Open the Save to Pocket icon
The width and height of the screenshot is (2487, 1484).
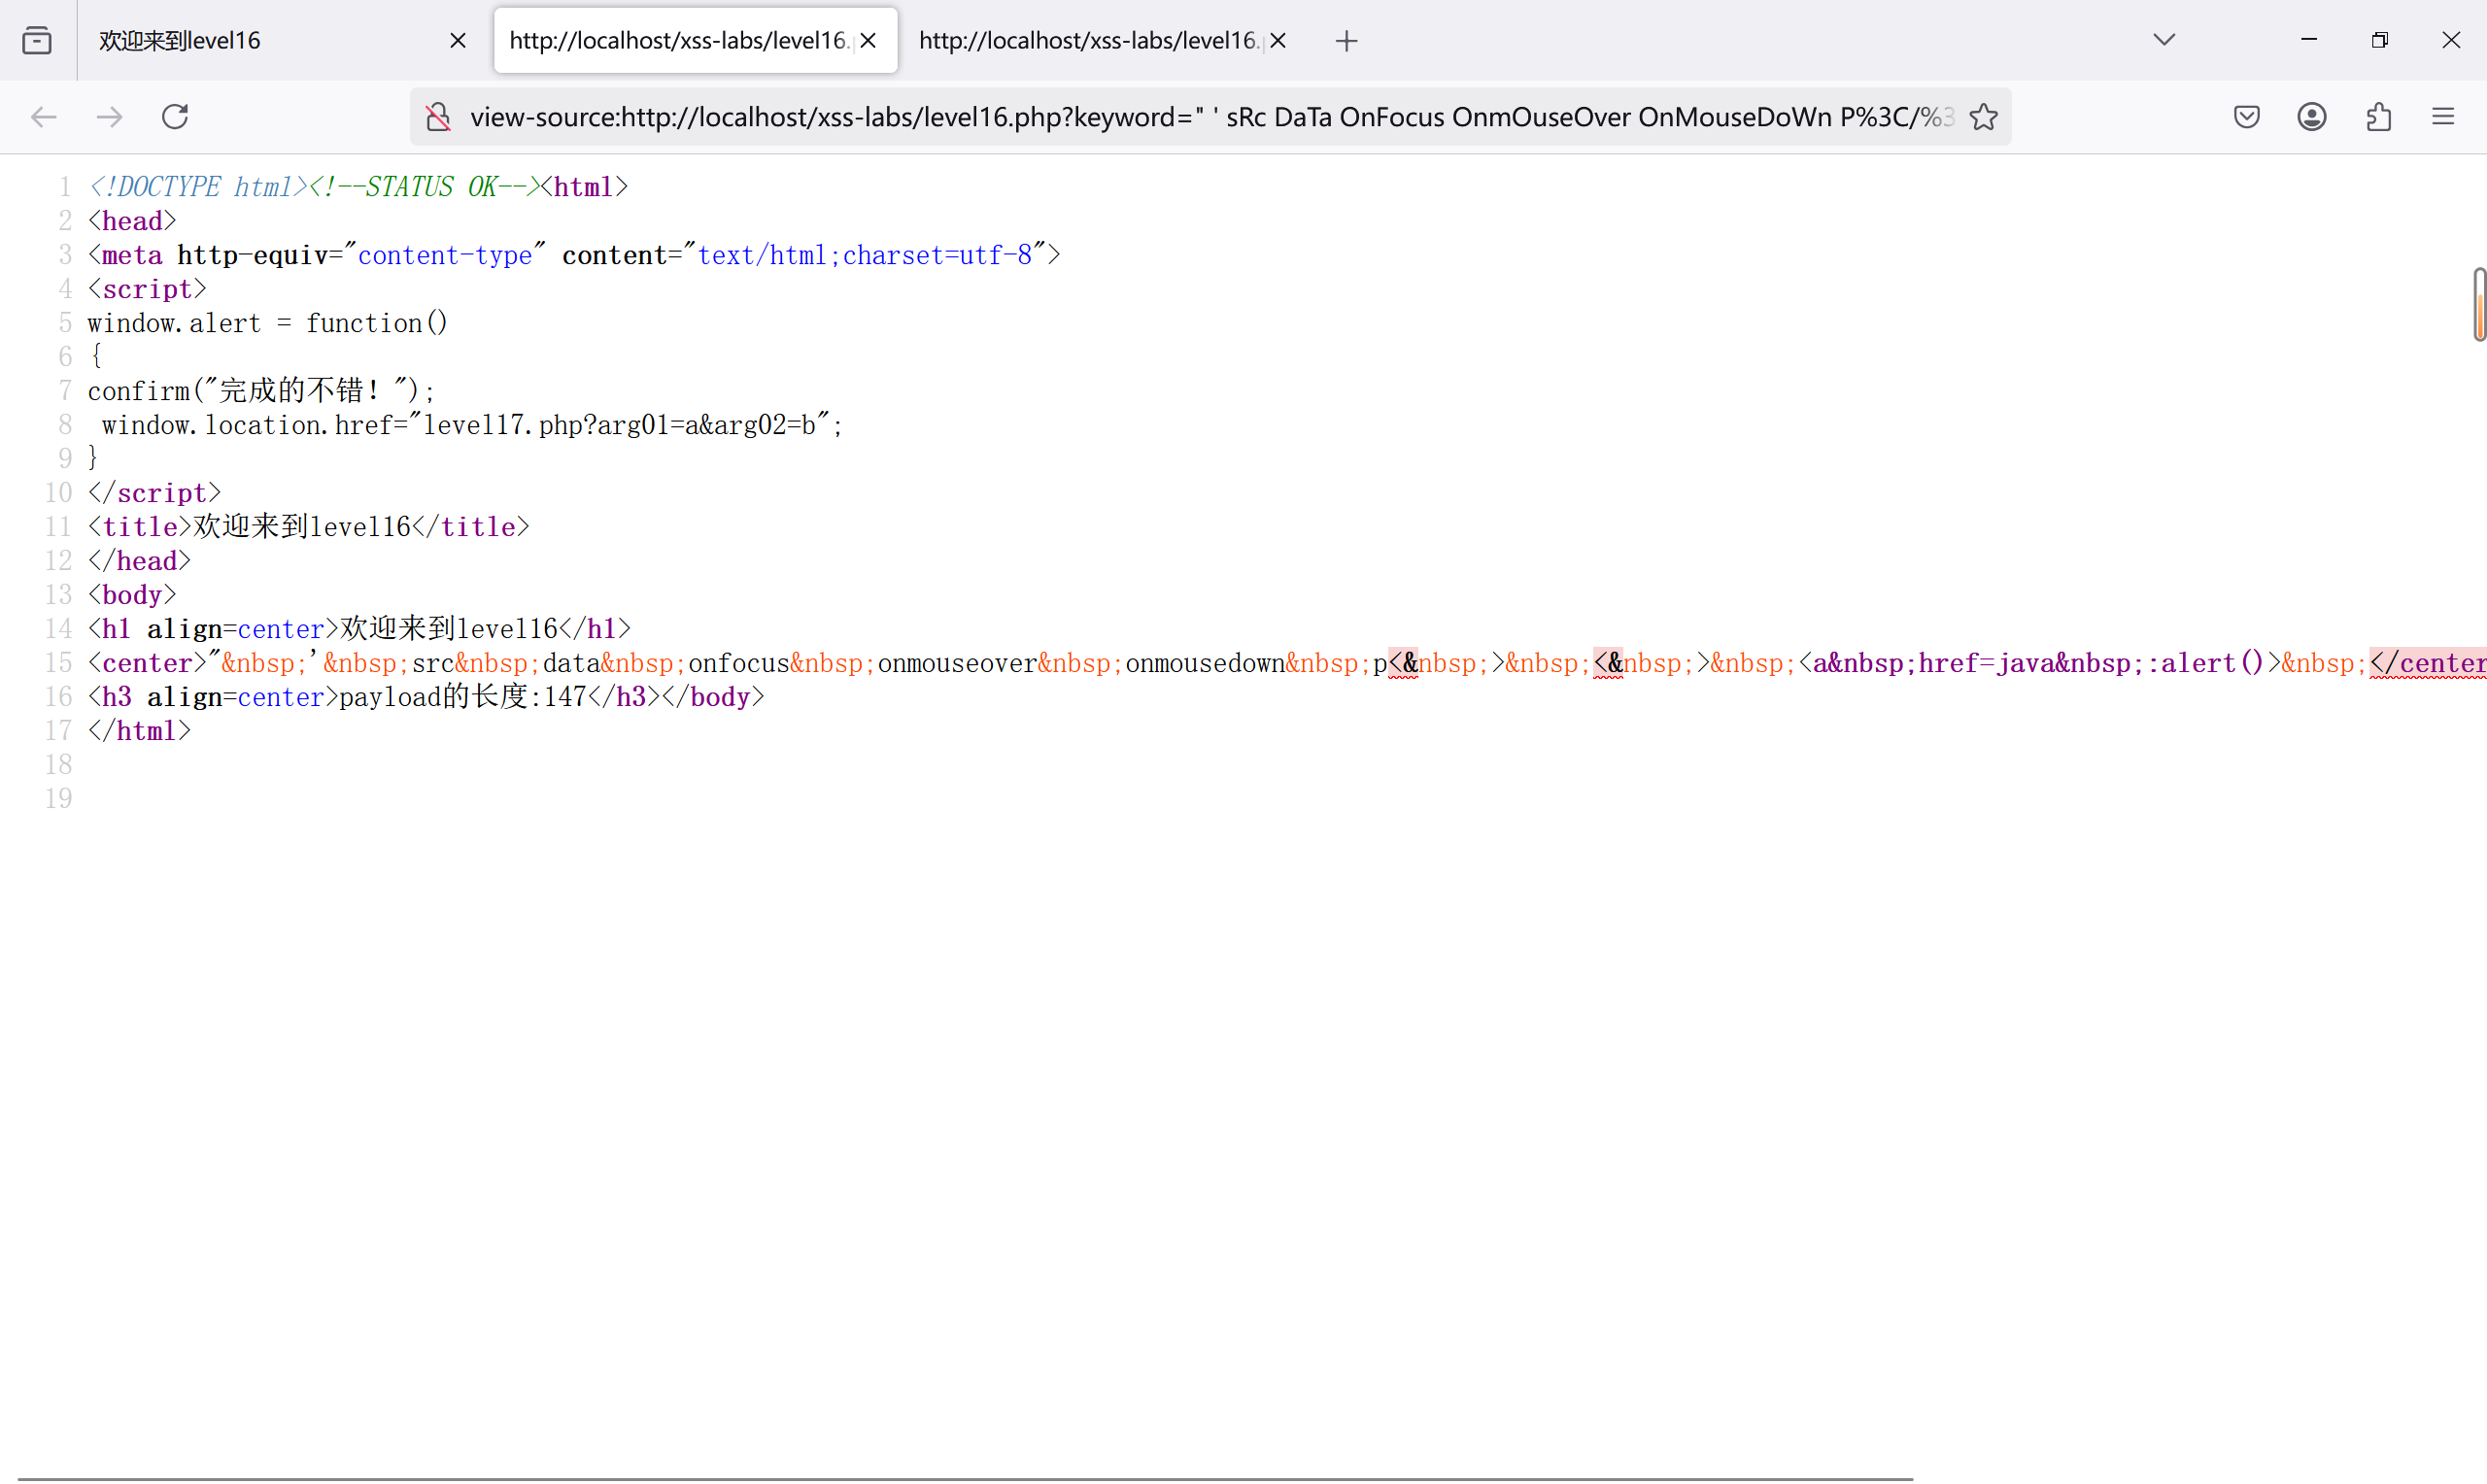pyautogui.click(x=2246, y=117)
